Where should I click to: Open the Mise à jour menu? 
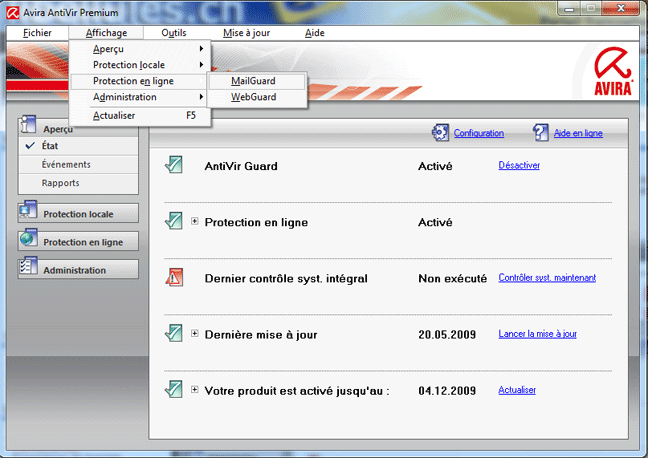point(246,33)
